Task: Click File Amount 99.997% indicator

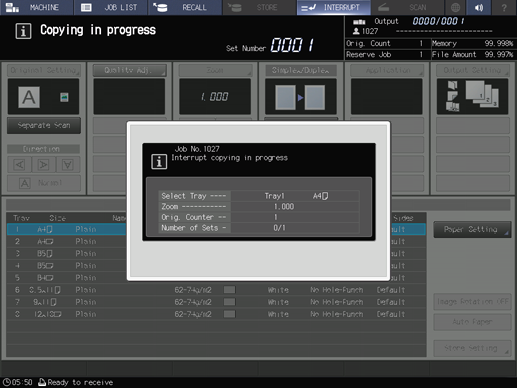Action: point(473,55)
